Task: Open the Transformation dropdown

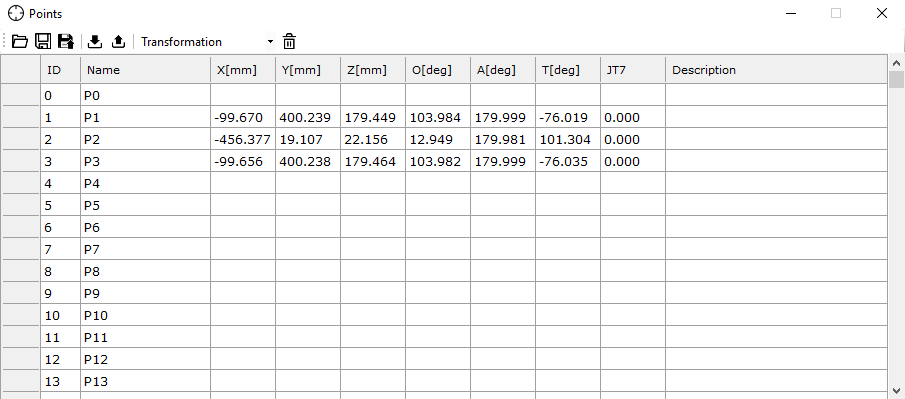Action: [207, 42]
